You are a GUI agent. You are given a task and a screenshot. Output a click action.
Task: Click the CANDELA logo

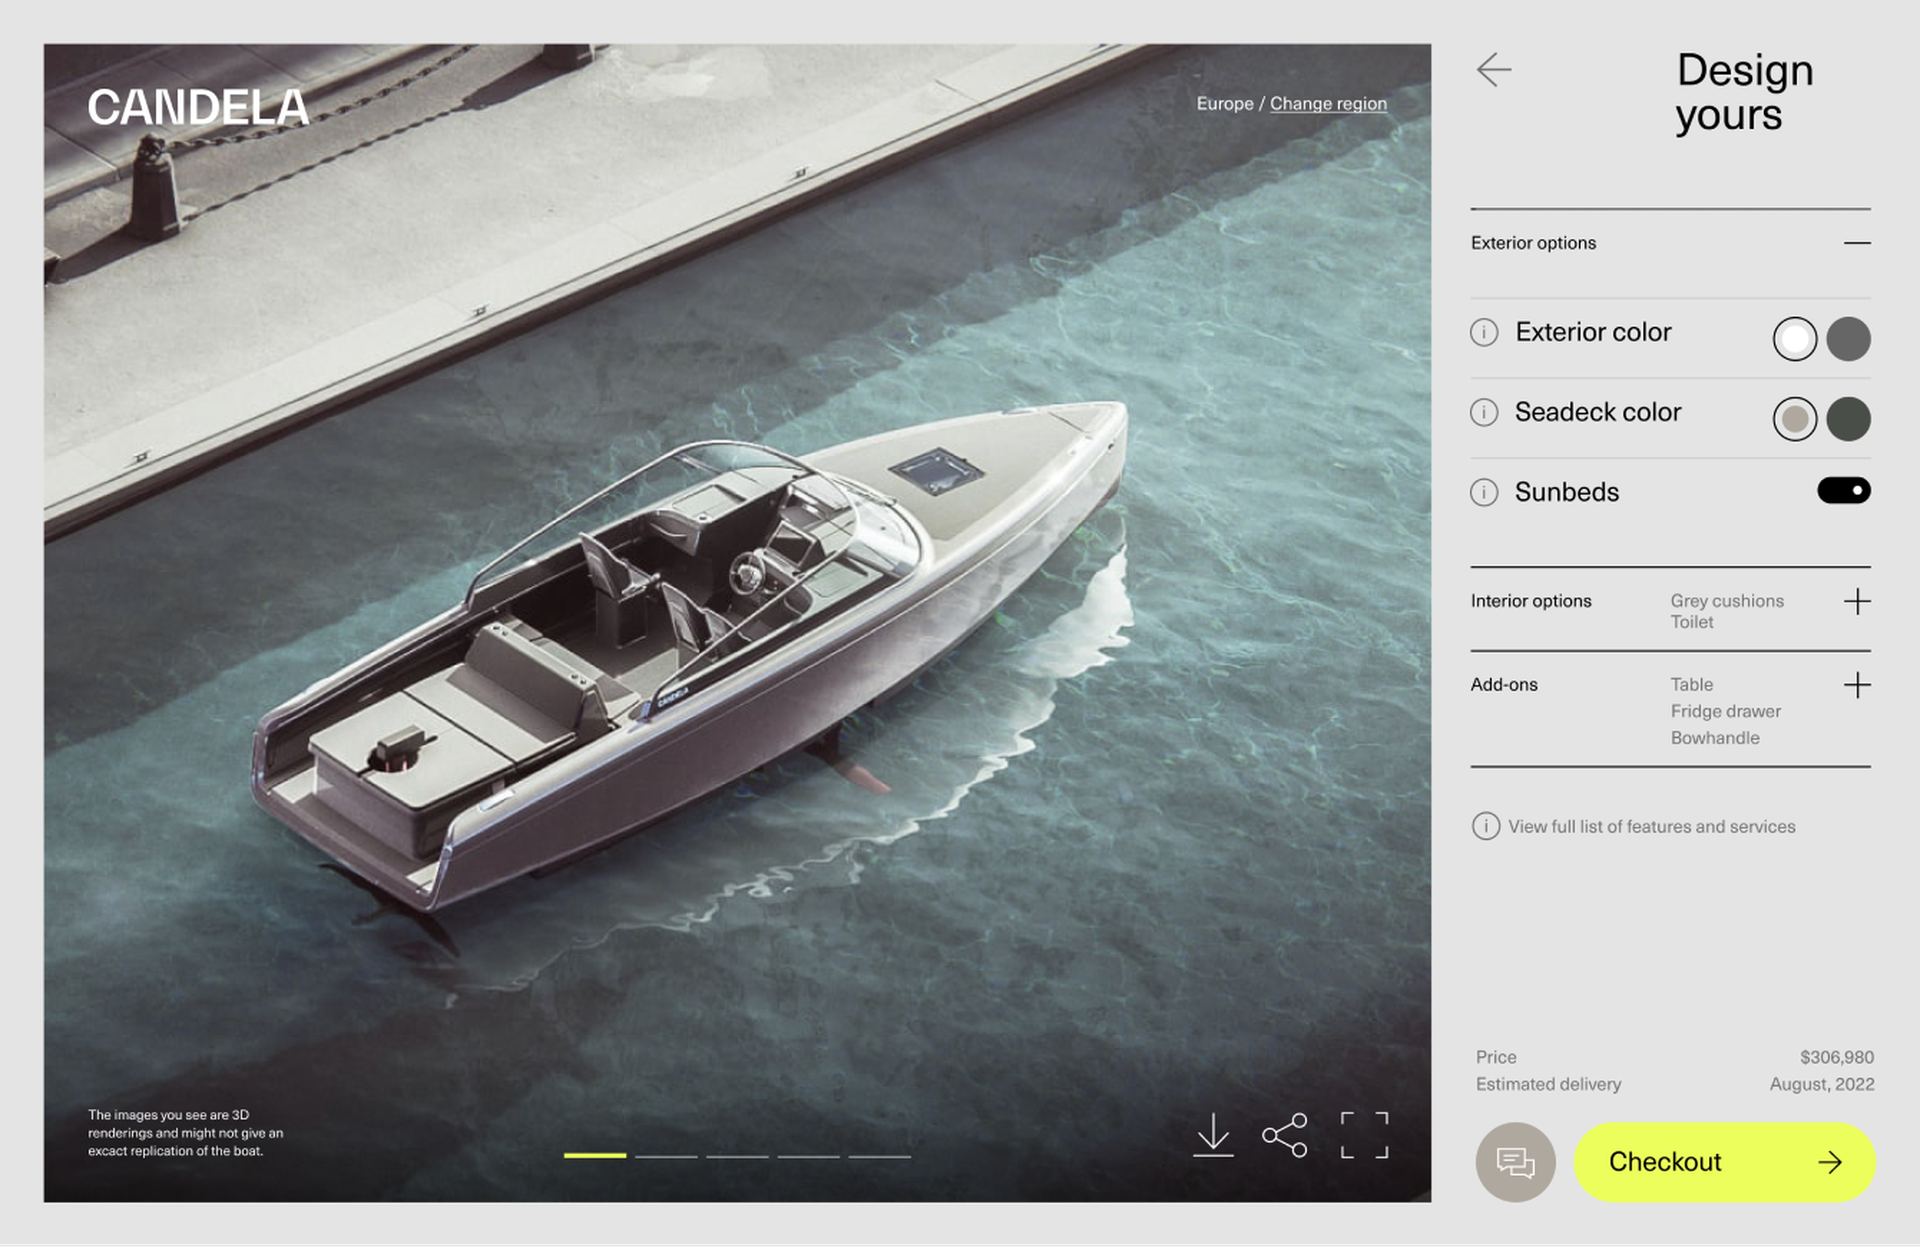198,108
